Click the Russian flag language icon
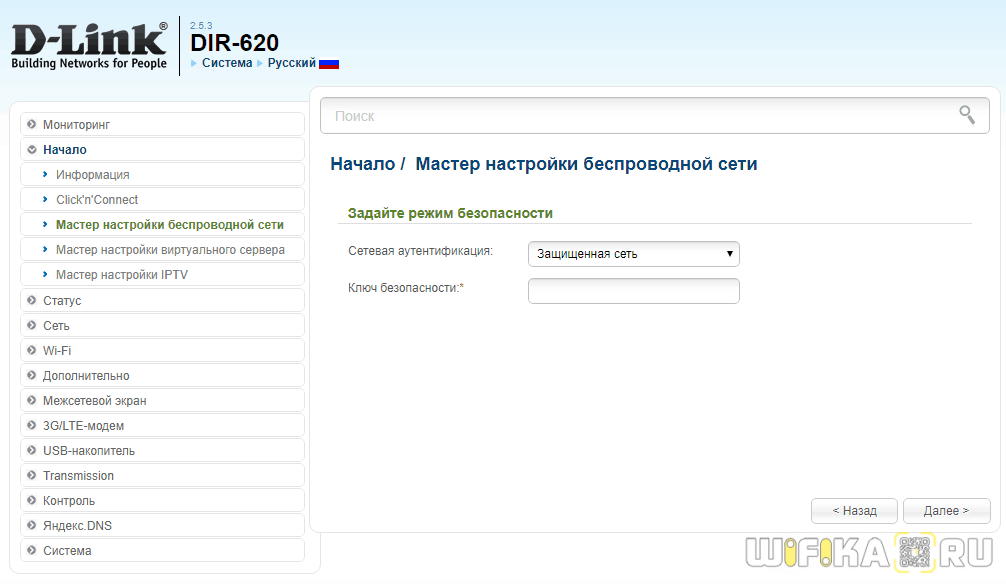The height and width of the screenshot is (584, 1006). [x=329, y=63]
